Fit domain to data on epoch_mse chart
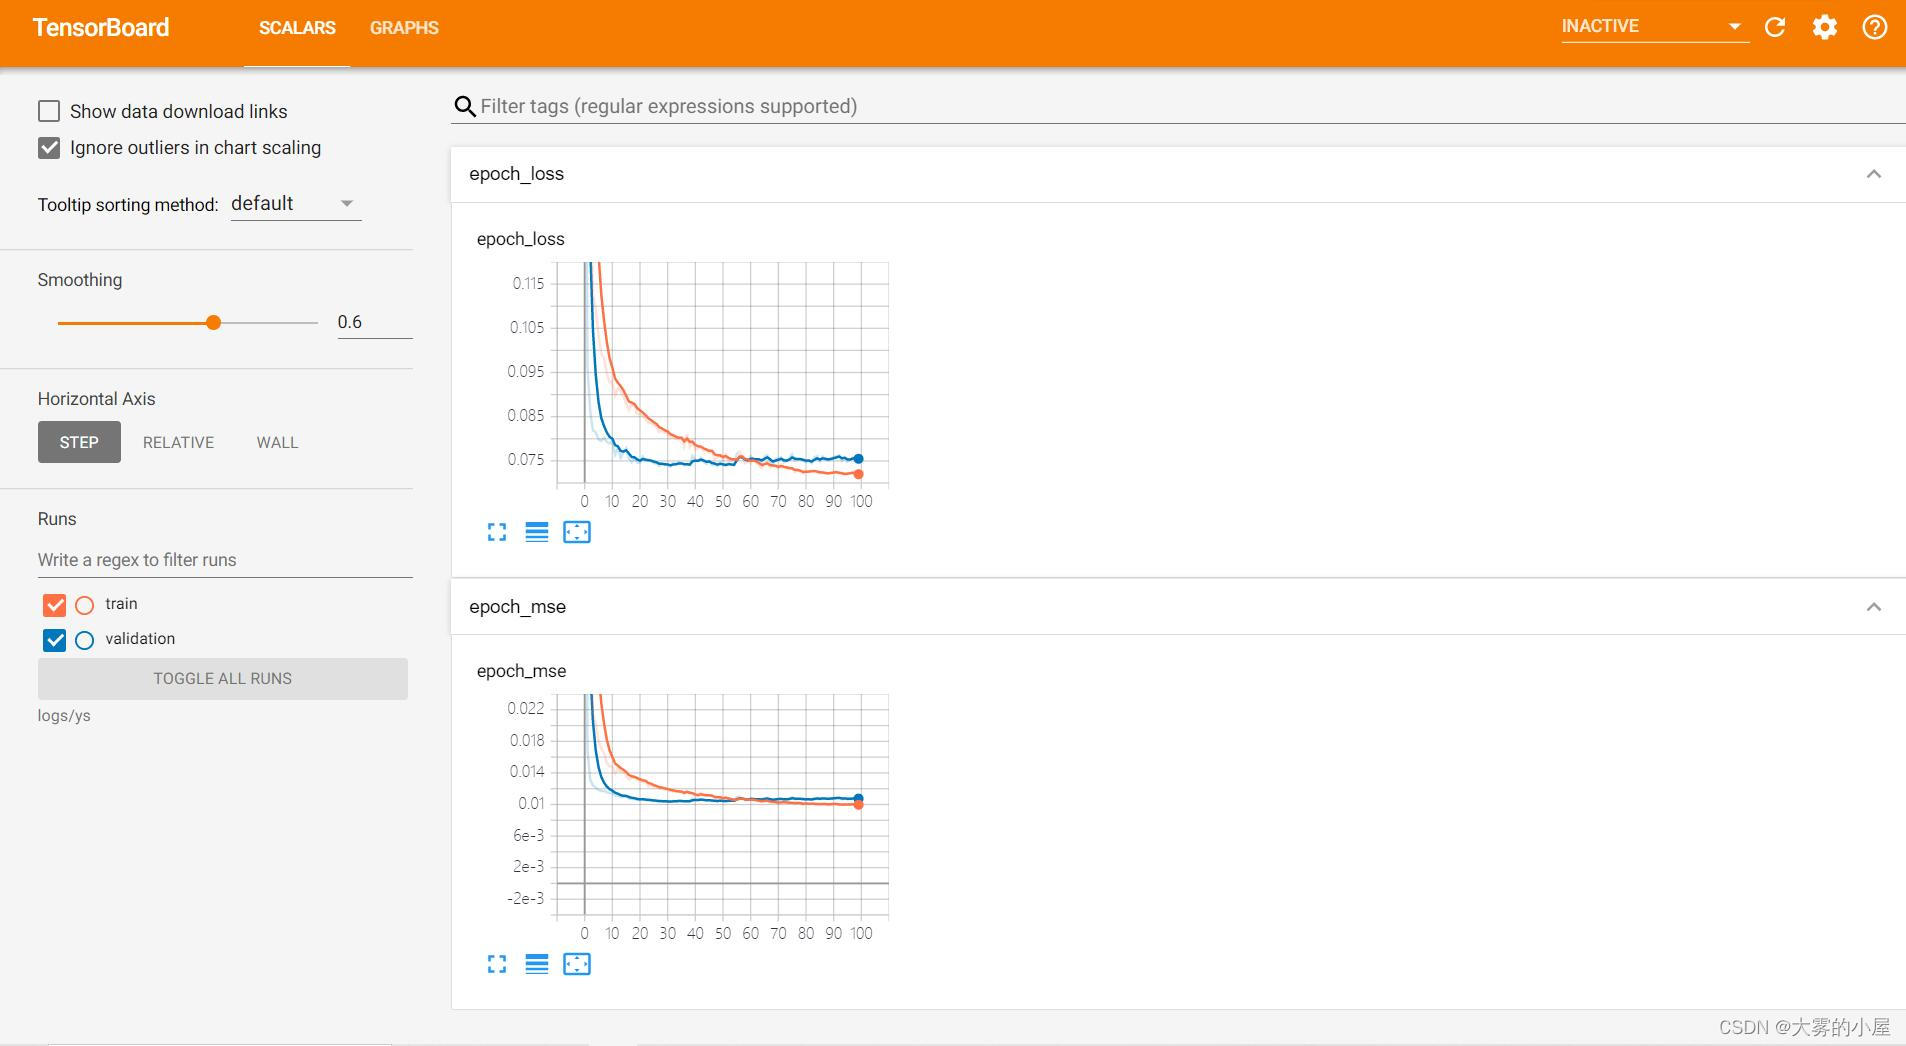 [577, 964]
